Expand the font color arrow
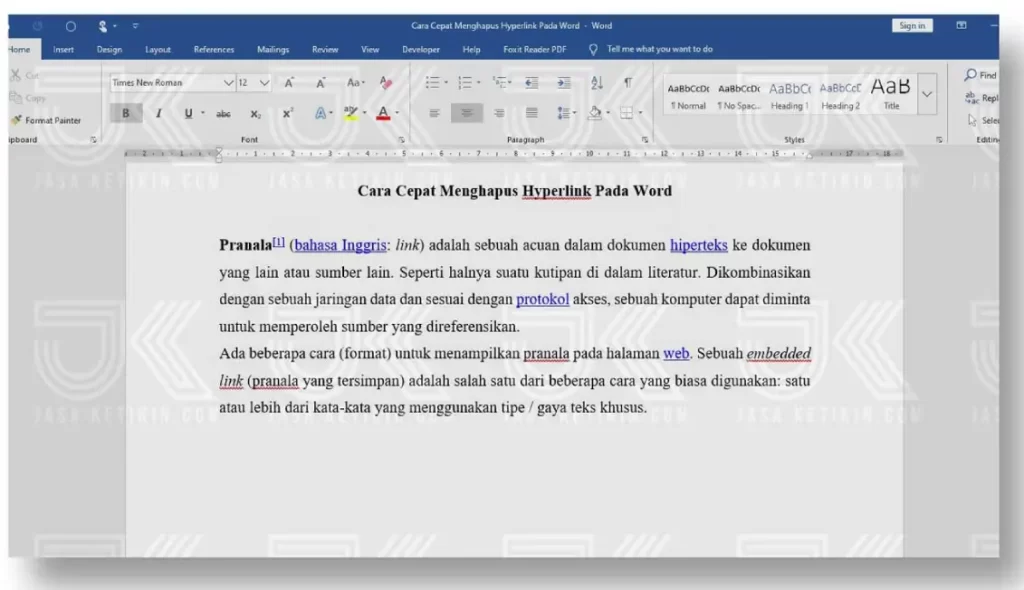This screenshot has width=1024, height=590. click(397, 113)
